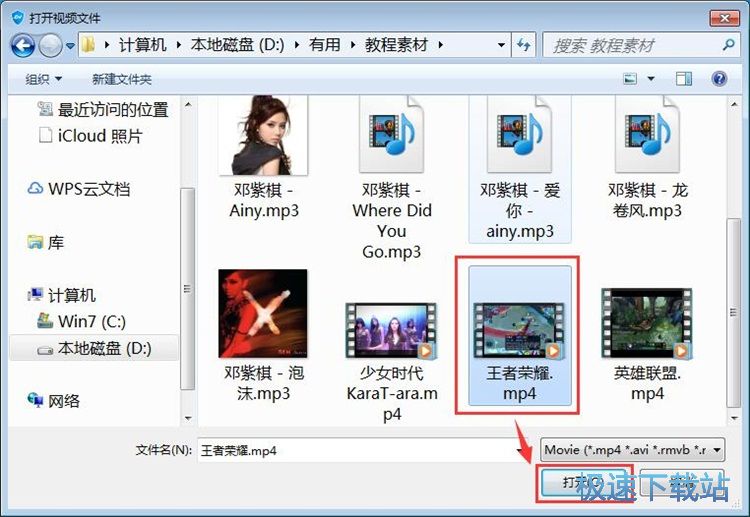
Task: Open the 组织 menu
Action: point(44,79)
